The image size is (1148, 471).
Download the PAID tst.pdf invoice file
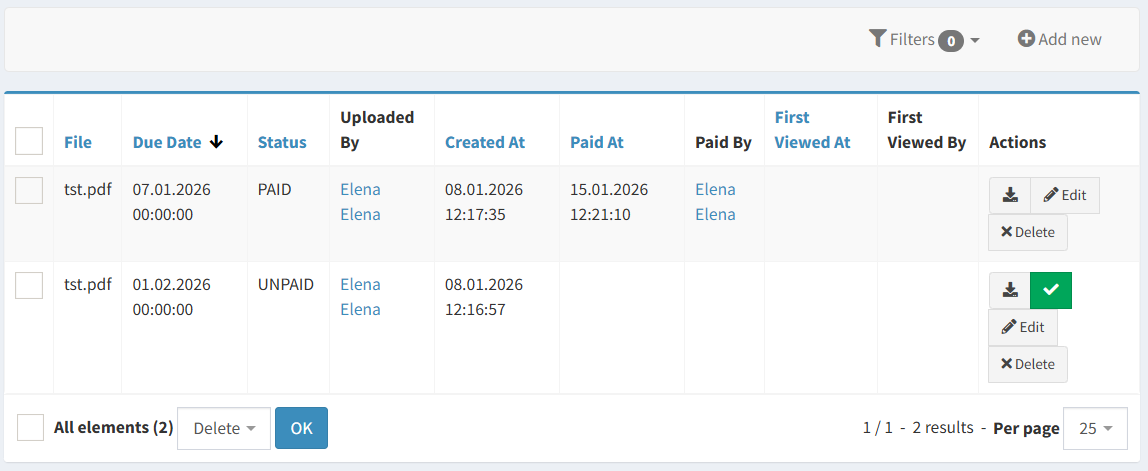click(1010, 195)
